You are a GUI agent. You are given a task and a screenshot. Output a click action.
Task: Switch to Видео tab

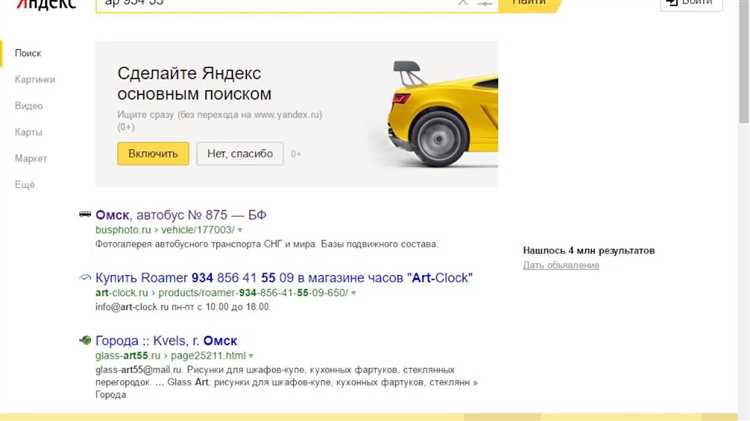coord(29,106)
